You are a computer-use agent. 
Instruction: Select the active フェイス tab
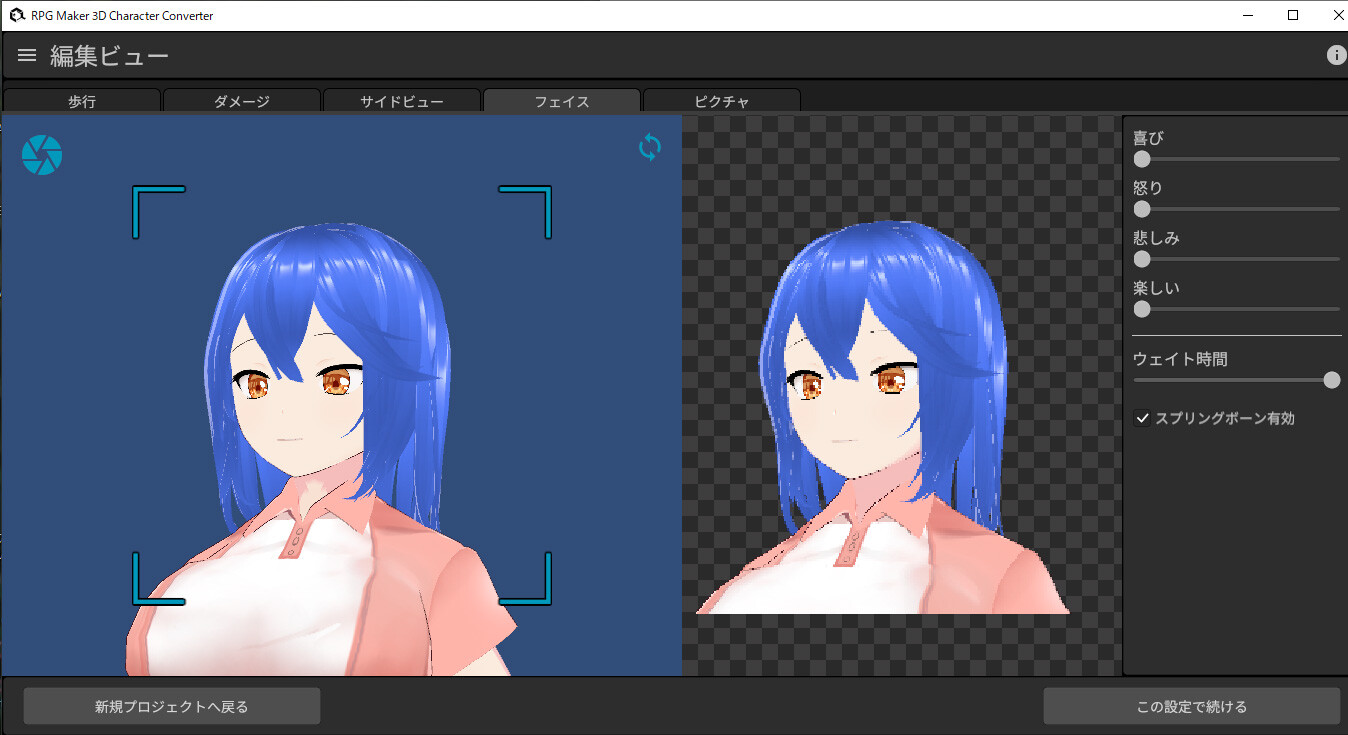pyautogui.click(x=561, y=100)
